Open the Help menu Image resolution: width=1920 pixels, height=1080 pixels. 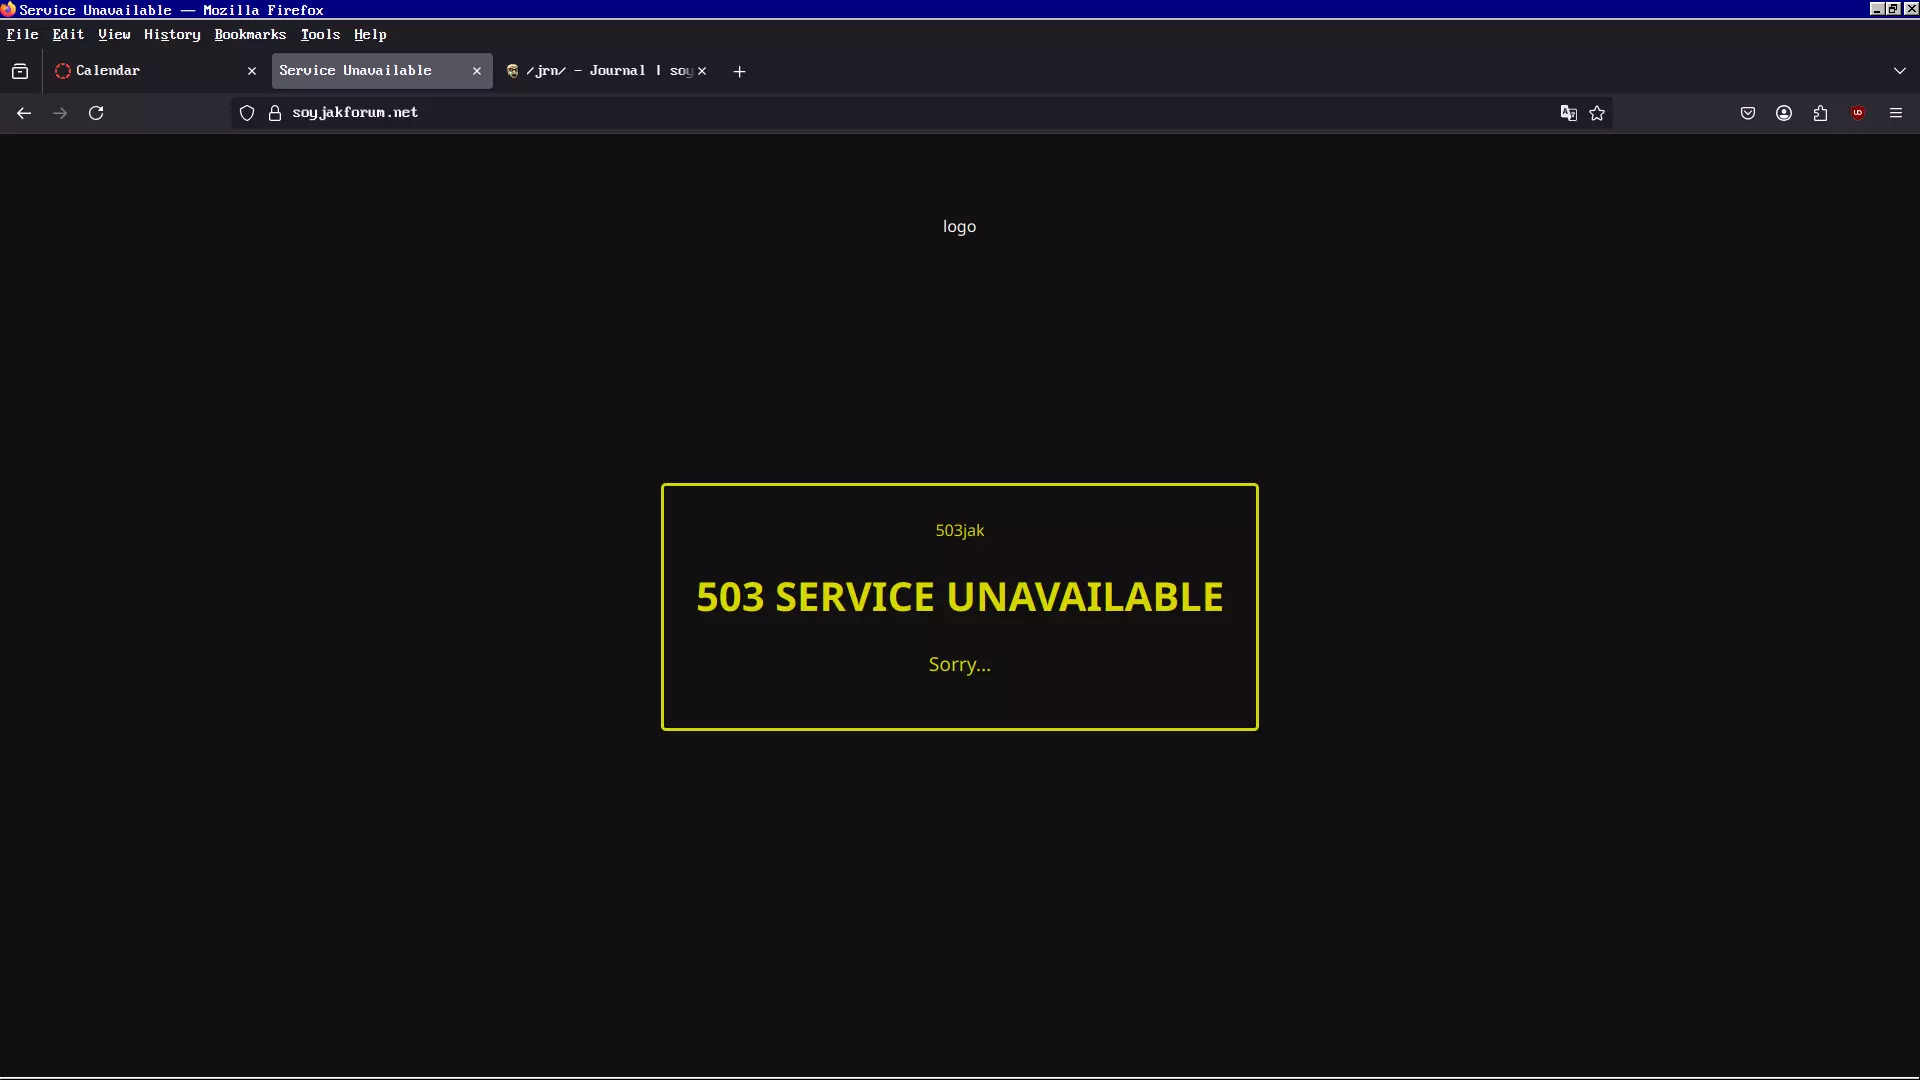point(370,34)
